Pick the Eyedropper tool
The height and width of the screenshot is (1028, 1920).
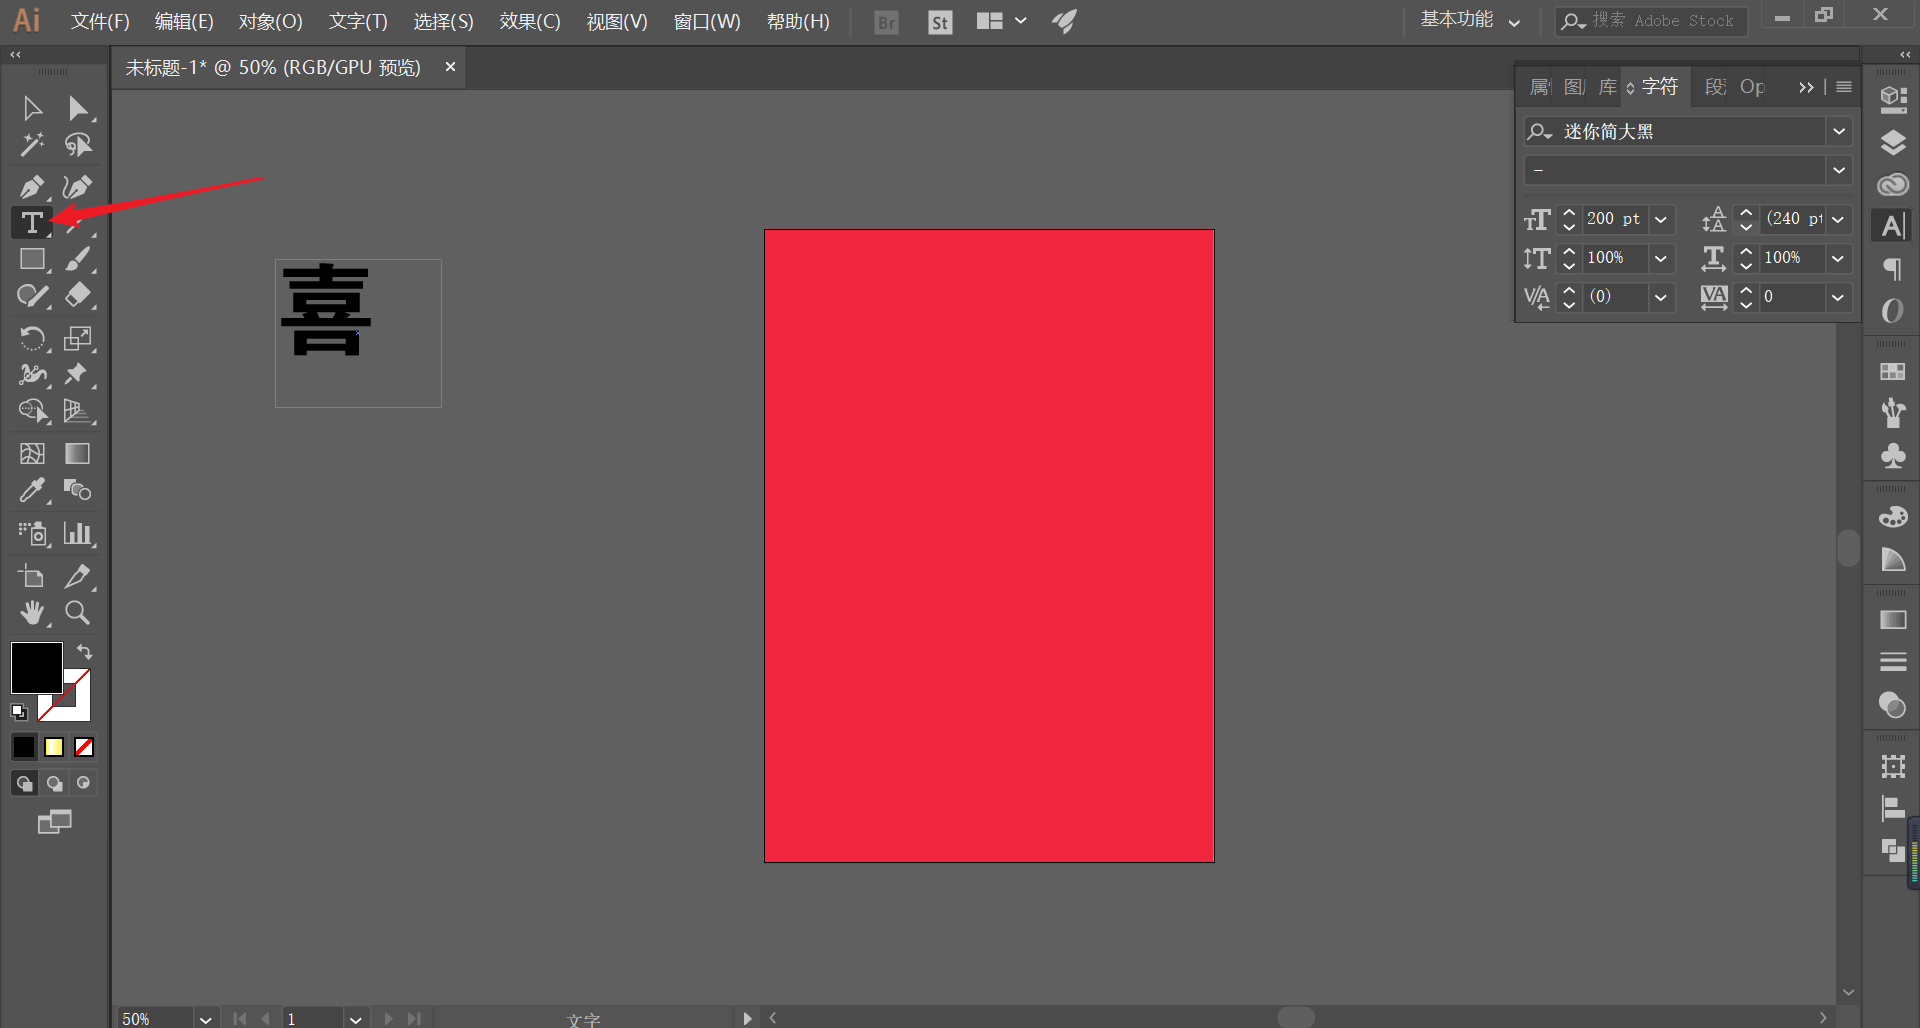click(32, 490)
